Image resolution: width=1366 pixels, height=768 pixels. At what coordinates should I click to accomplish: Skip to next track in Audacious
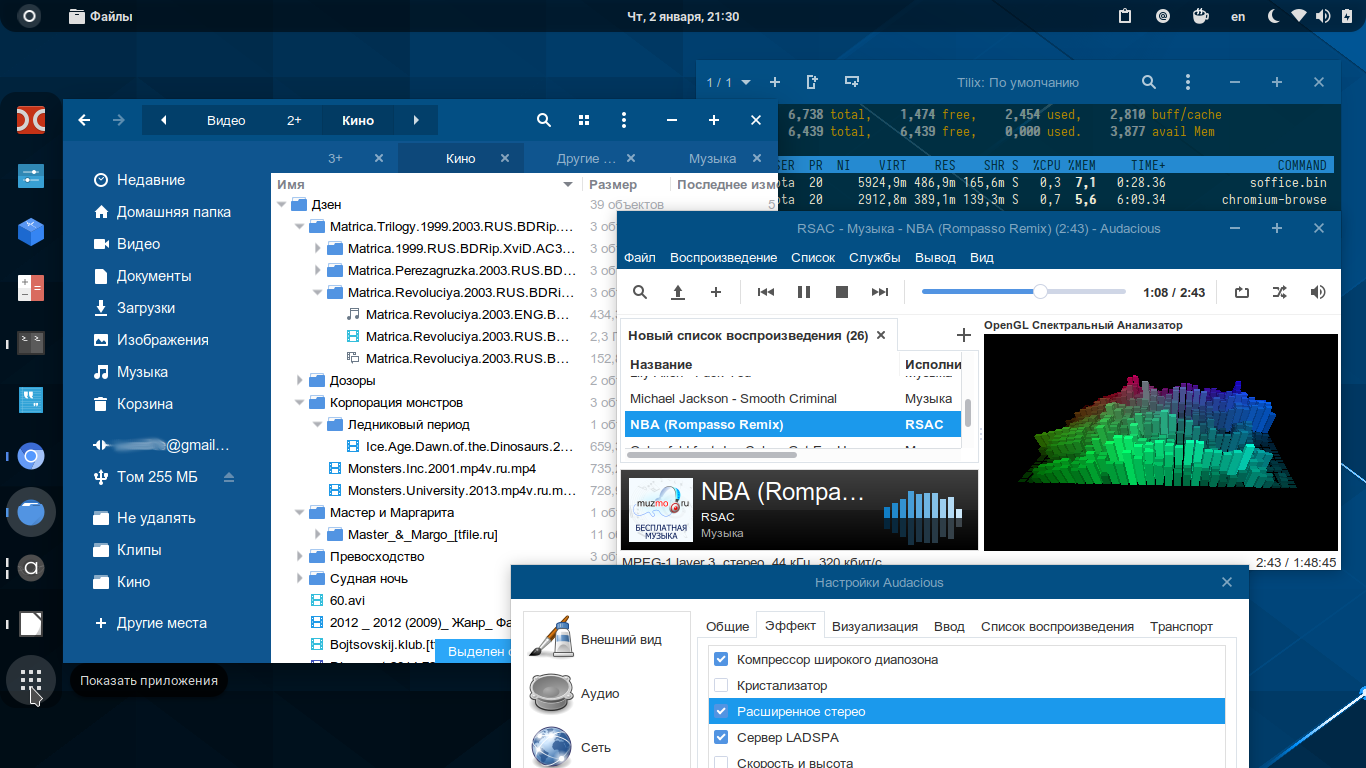[x=880, y=292]
